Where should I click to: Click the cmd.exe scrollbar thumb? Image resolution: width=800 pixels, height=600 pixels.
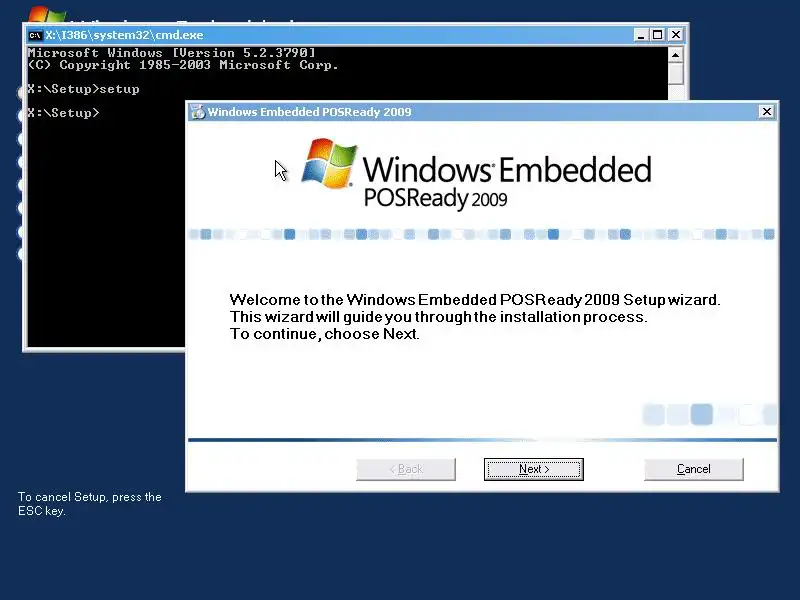[676, 73]
